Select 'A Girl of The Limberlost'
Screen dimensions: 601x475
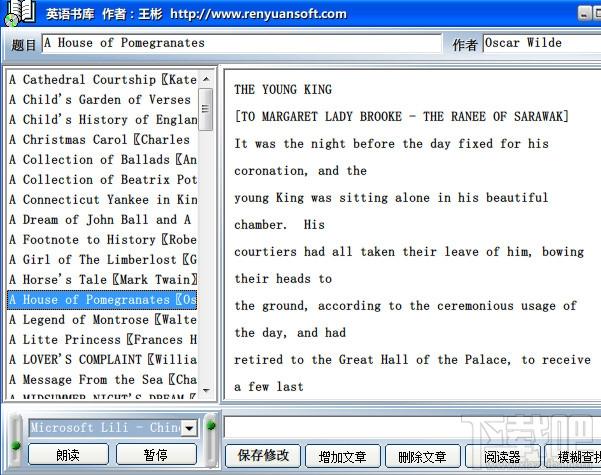(103, 260)
